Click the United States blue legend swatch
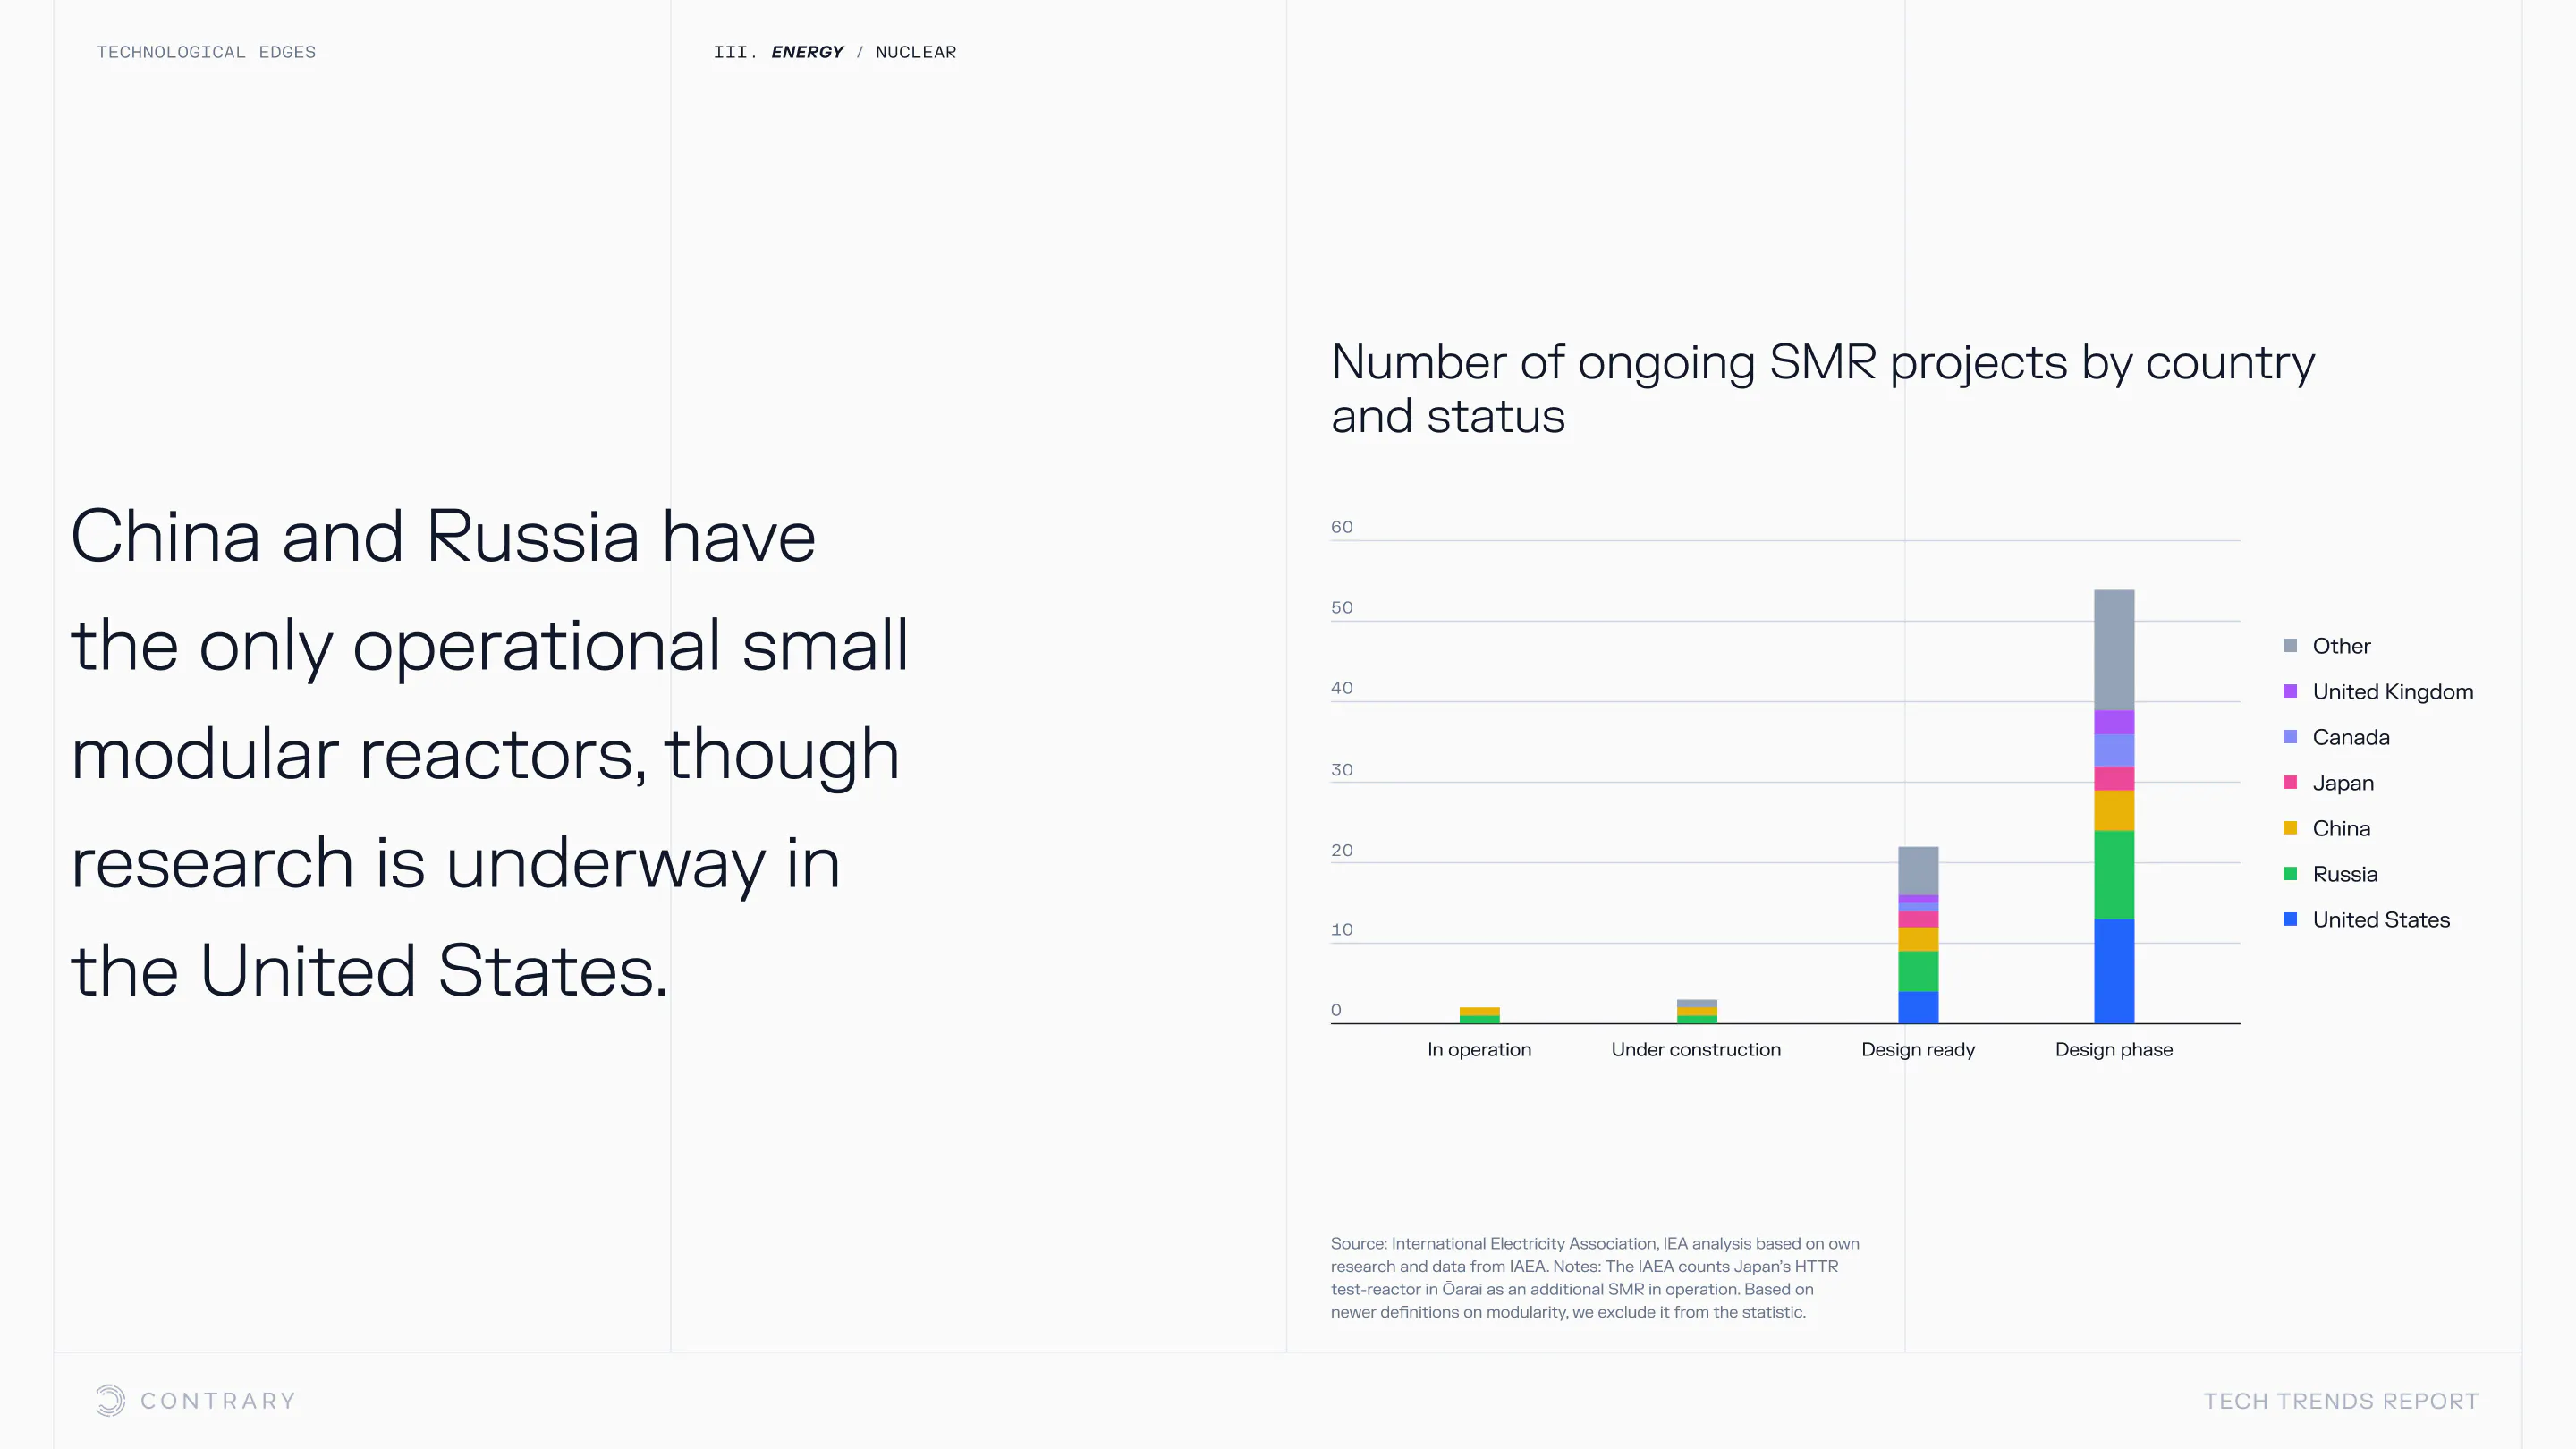Image resolution: width=2576 pixels, height=1449 pixels. tap(2290, 919)
